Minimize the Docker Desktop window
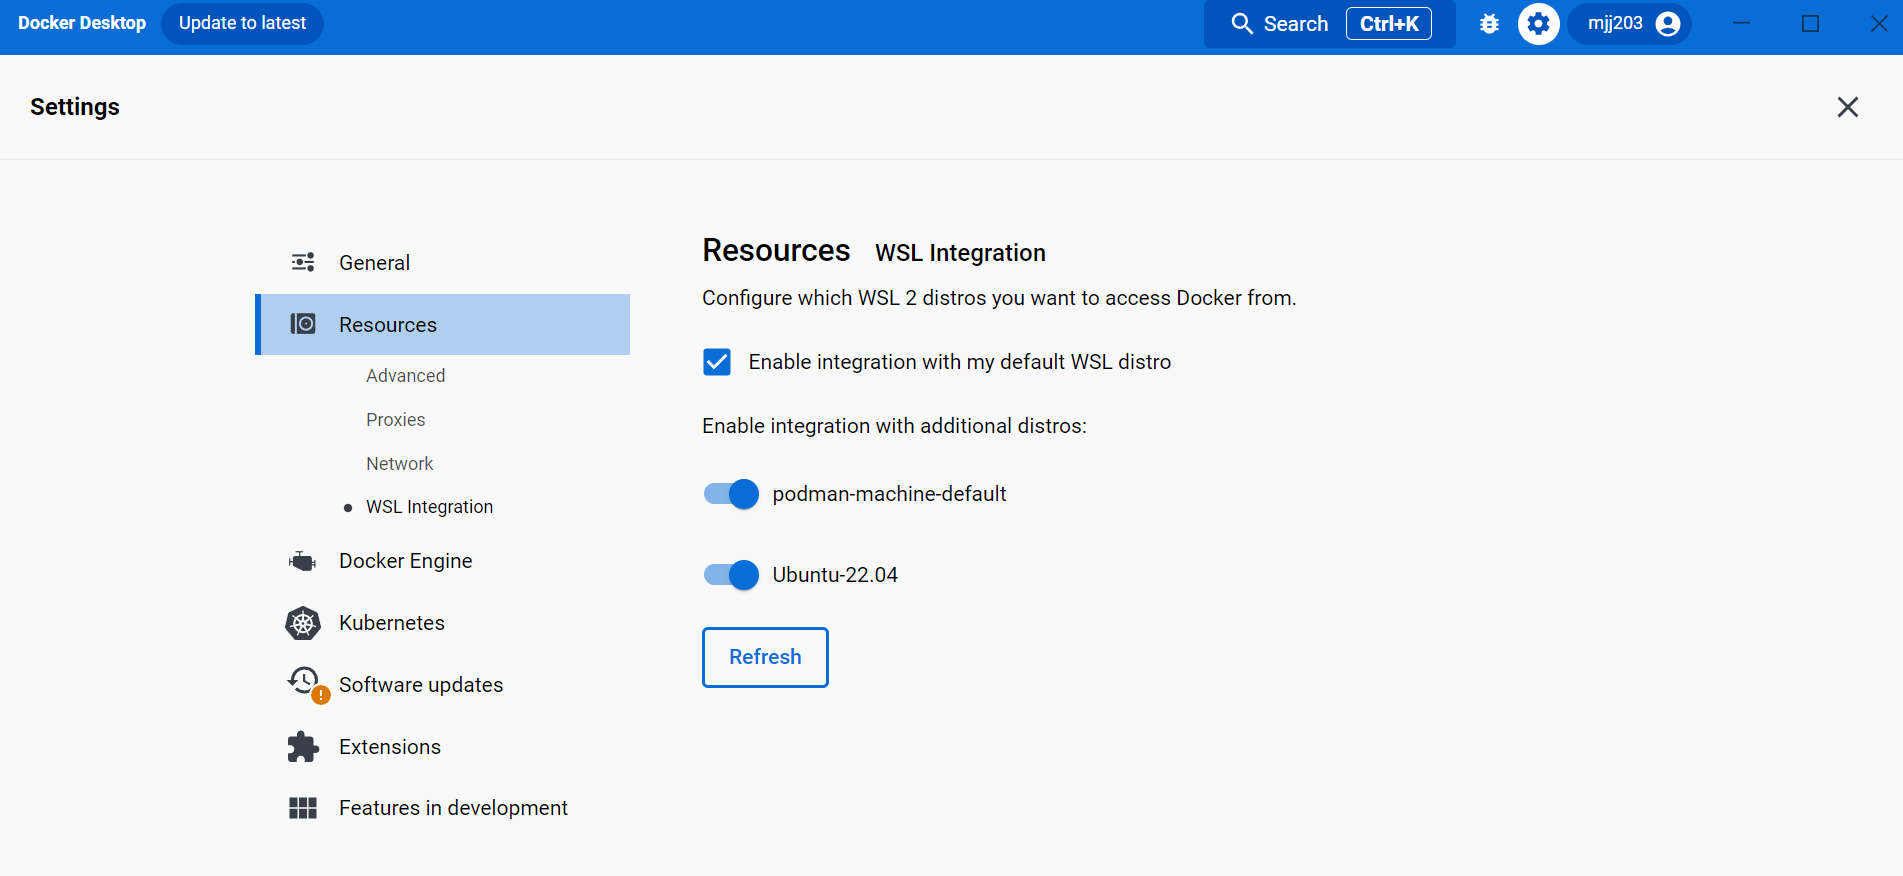This screenshot has width=1903, height=876. [x=1741, y=24]
